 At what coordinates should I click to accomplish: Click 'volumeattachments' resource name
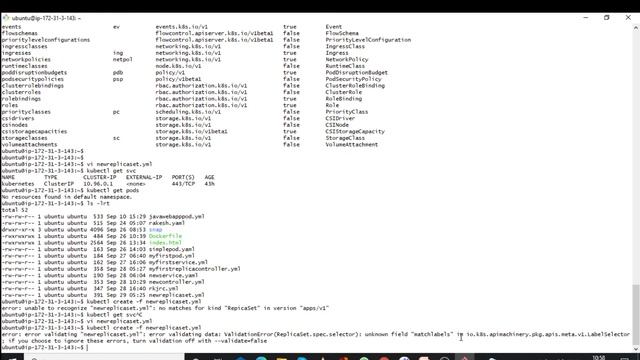(29, 144)
